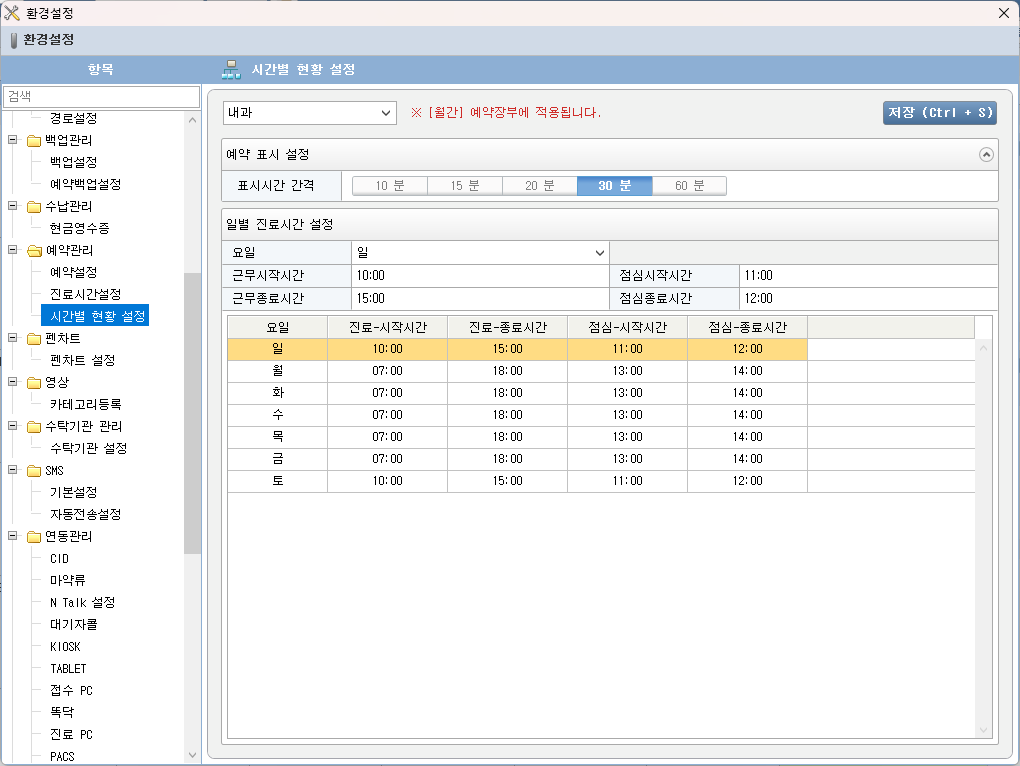Click the 연동관리 folder icon
The image size is (1020, 766).
[x=34, y=537]
